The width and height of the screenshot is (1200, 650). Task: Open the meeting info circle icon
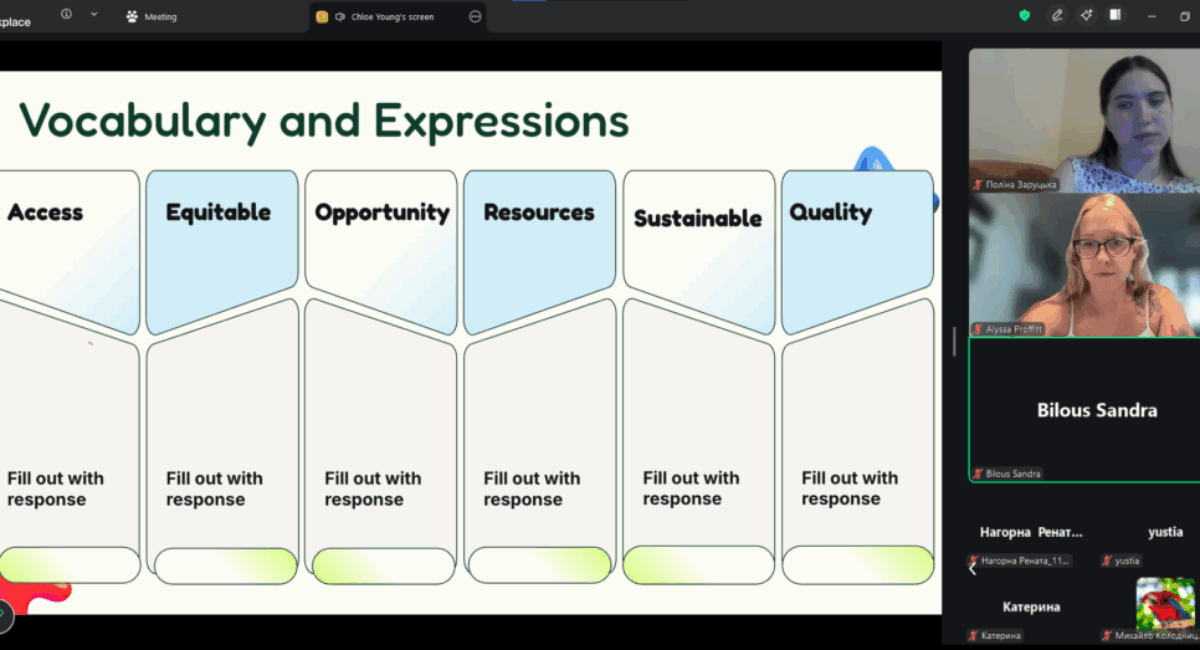[x=66, y=14]
